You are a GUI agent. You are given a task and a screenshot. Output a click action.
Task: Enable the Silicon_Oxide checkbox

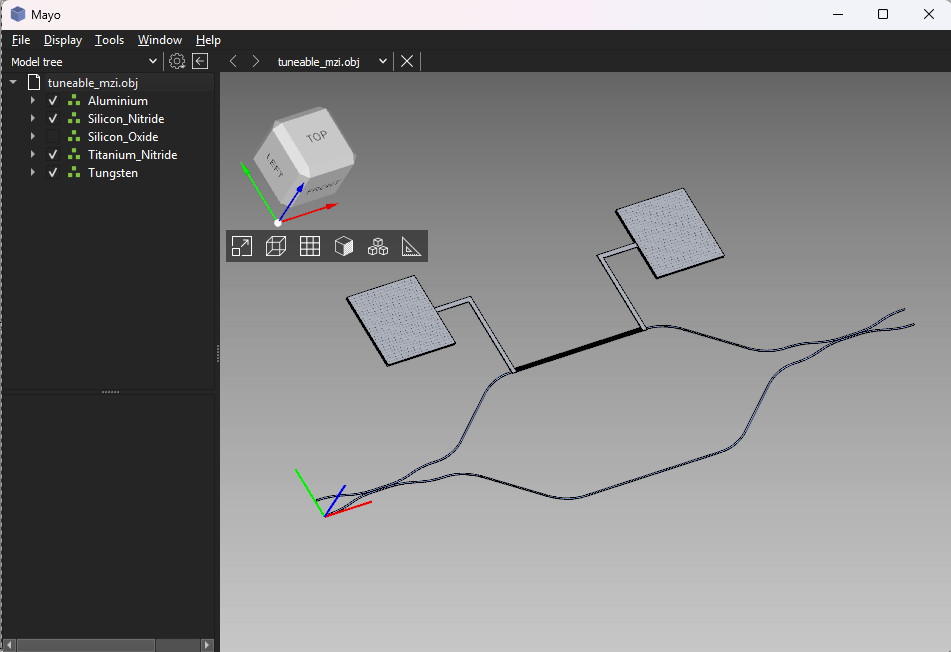[53, 137]
